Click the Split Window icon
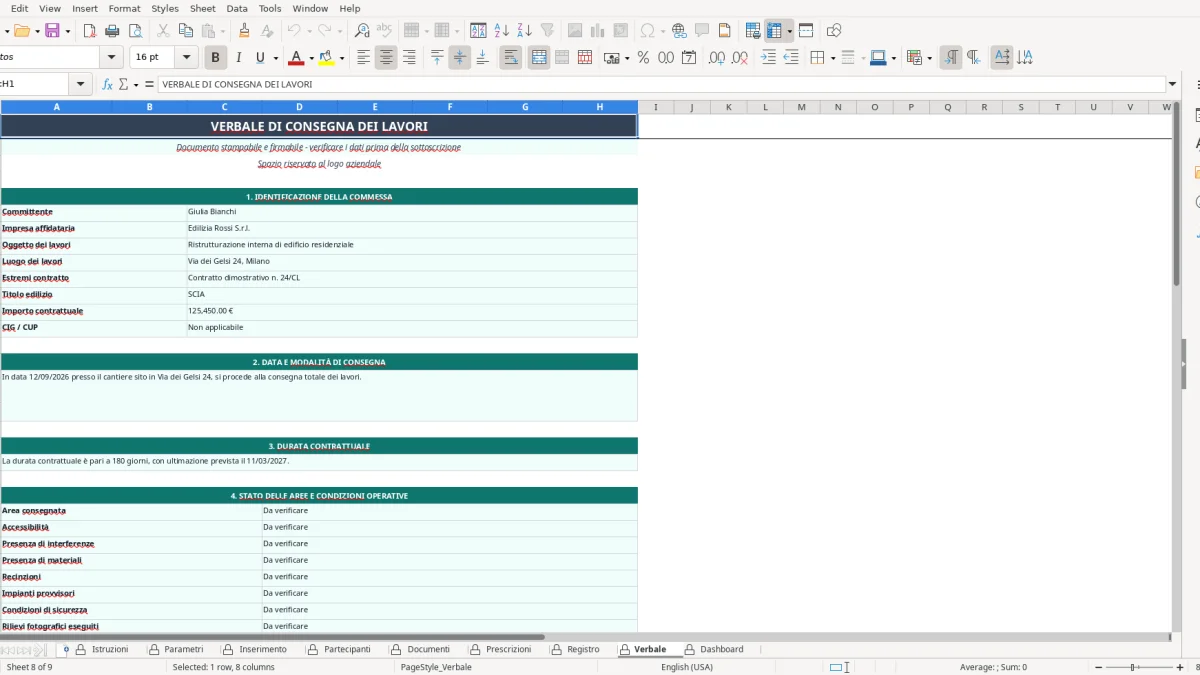Screen dimensions: 1200x675 [806, 31]
